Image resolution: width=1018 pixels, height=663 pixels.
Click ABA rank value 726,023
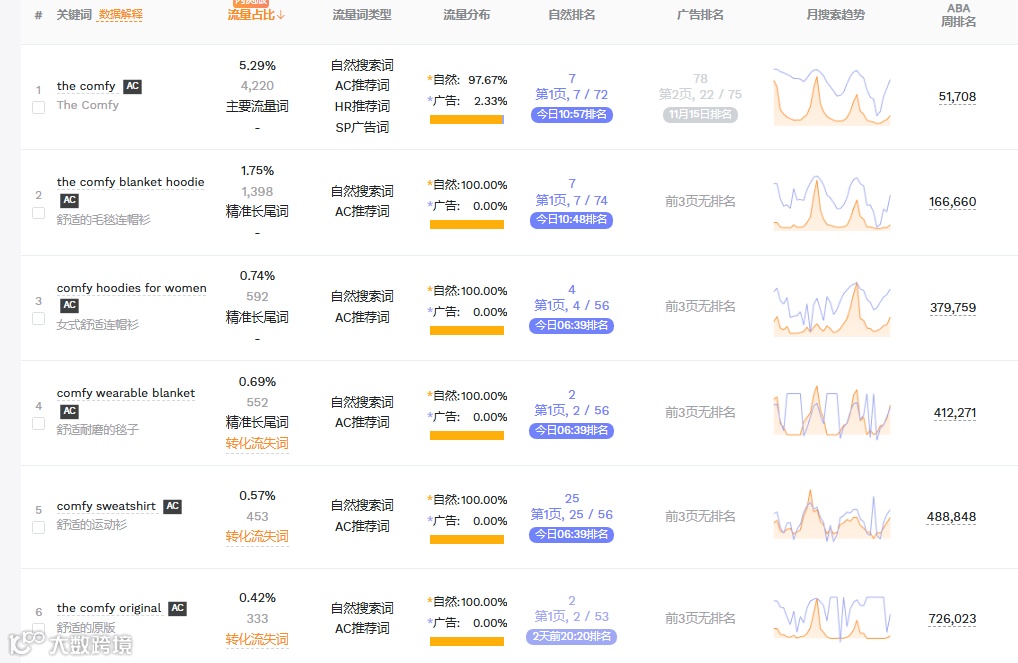point(952,619)
